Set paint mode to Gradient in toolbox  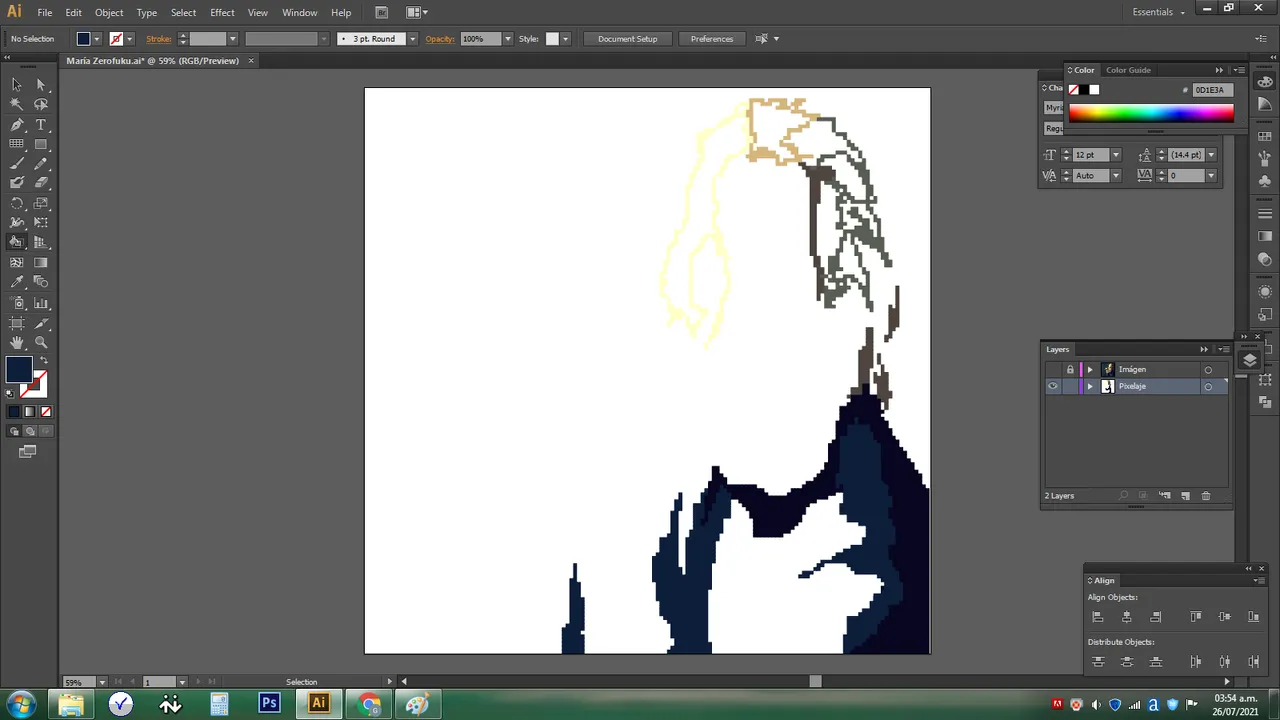29,411
